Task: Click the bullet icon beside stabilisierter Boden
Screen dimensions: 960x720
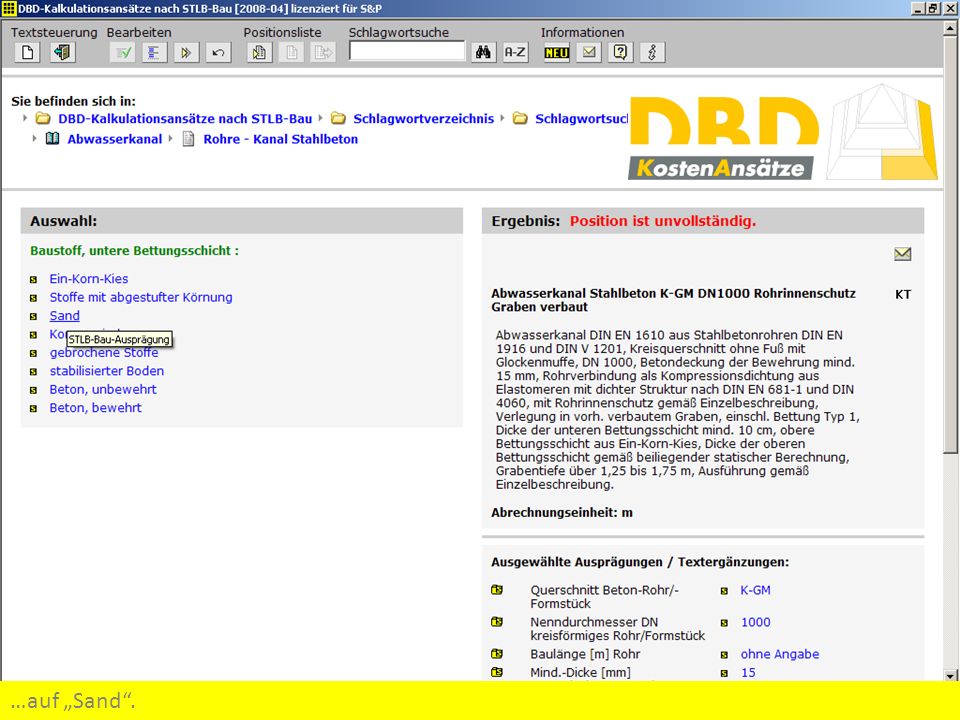Action: pyautogui.click(x=34, y=372)
